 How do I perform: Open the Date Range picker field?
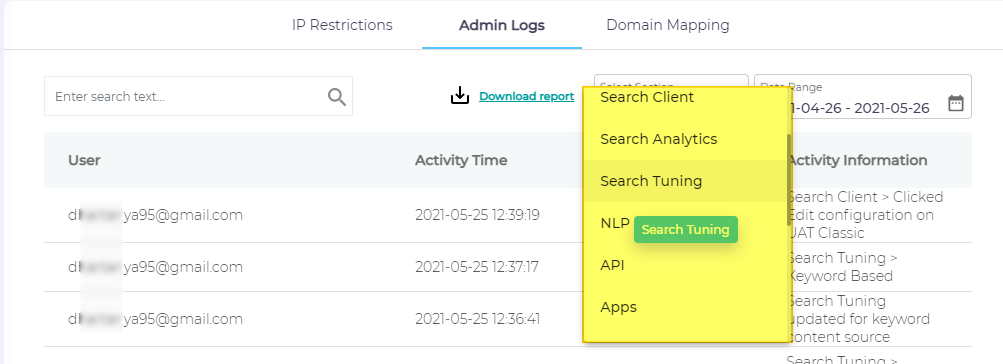pos(863,97)
